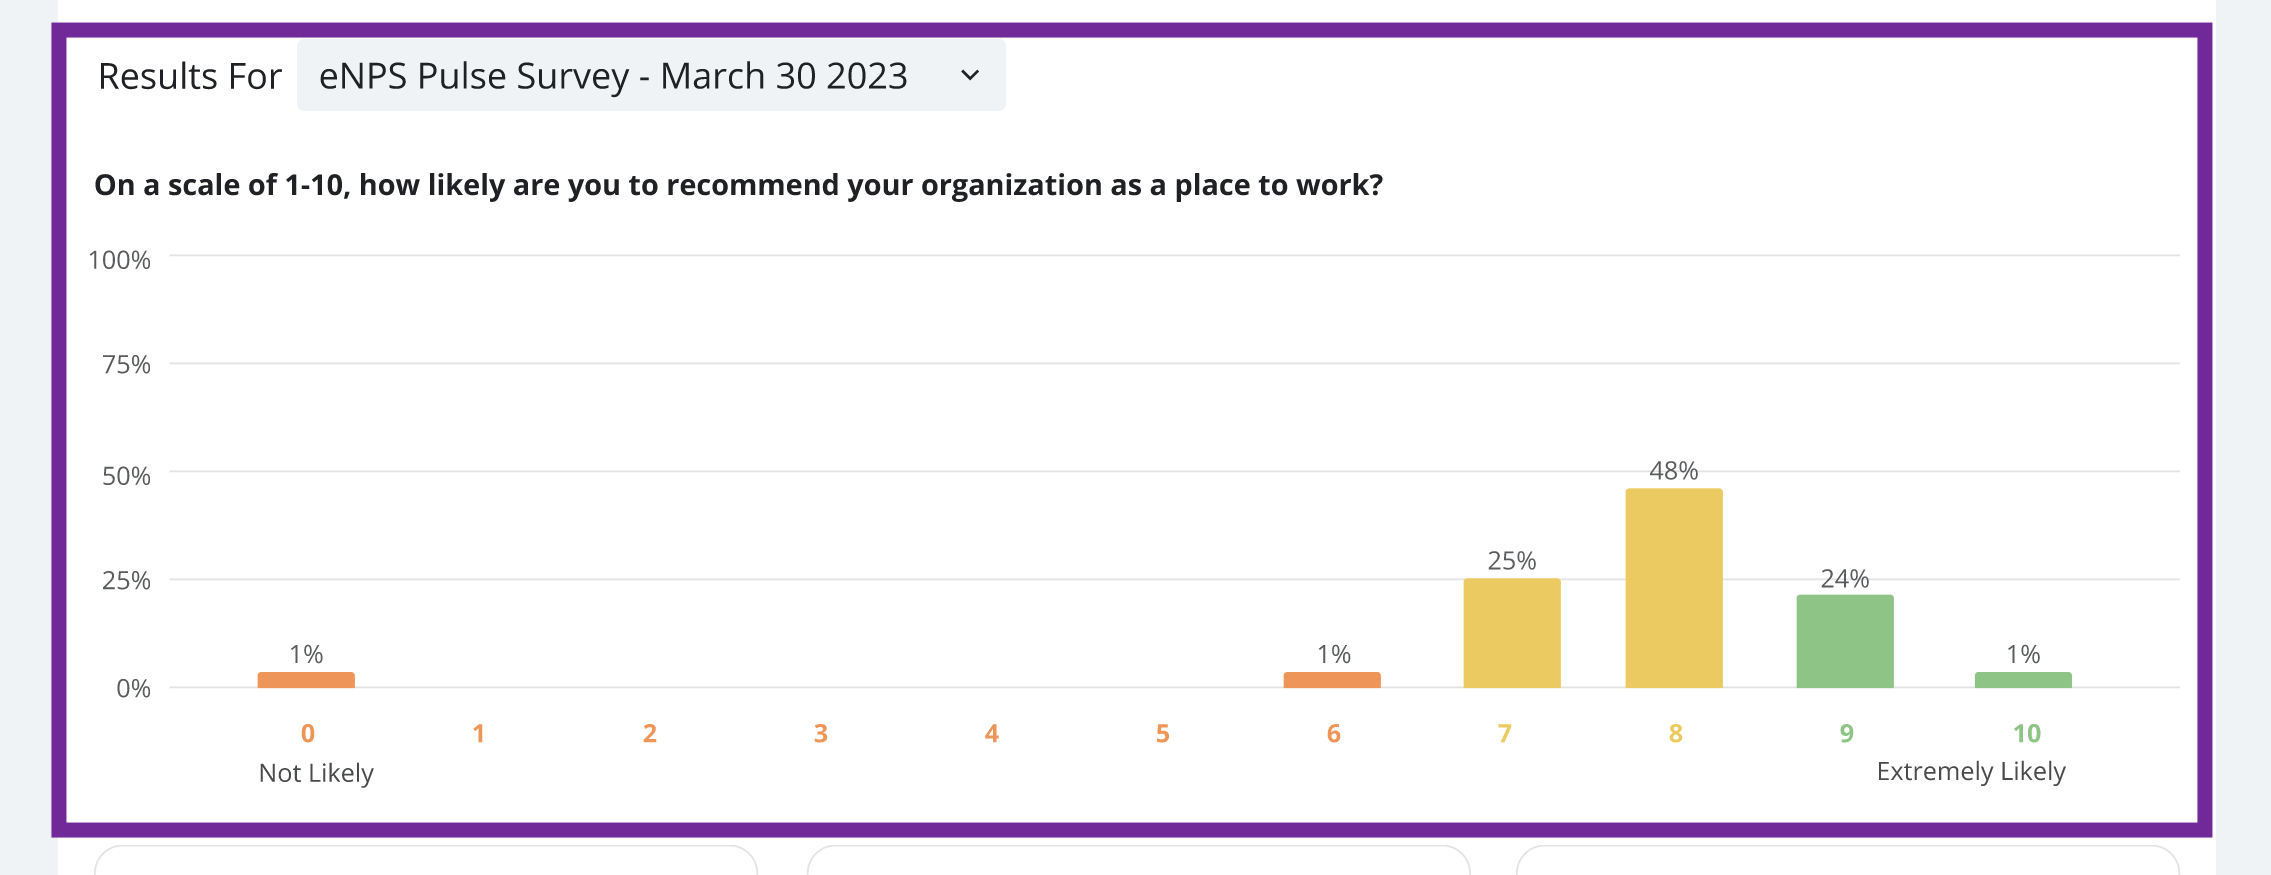
Task: Click the yellow 25% bar for score 7
Action: coord(1511,633)
